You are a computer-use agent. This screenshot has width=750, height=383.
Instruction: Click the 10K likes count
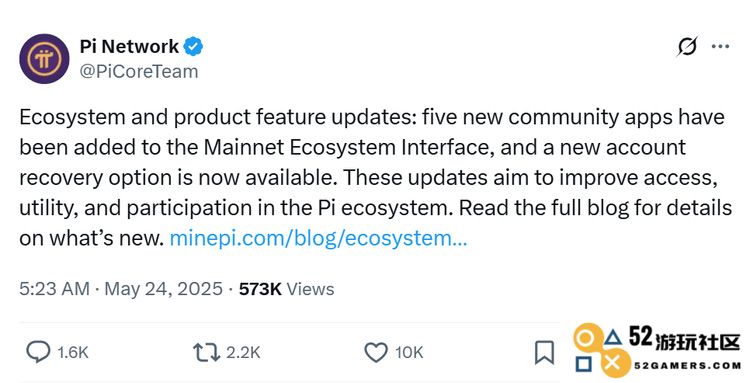pyautogui.click(x=409, y=353)
